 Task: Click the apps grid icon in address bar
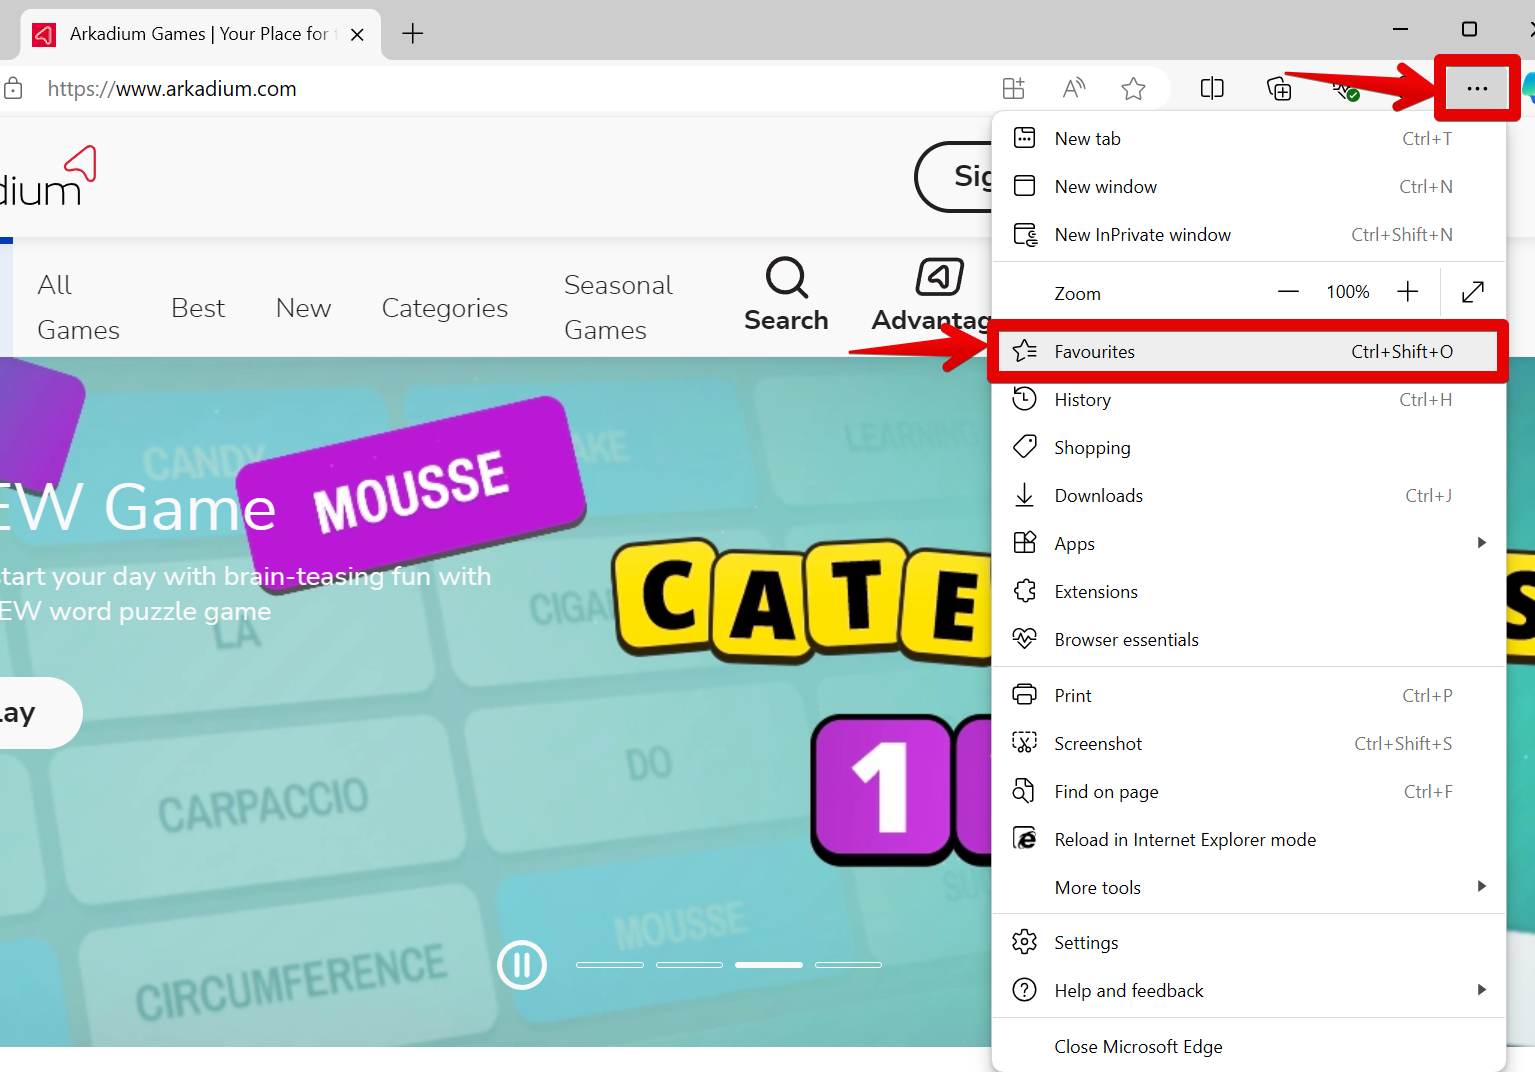tap(1014, 89)
